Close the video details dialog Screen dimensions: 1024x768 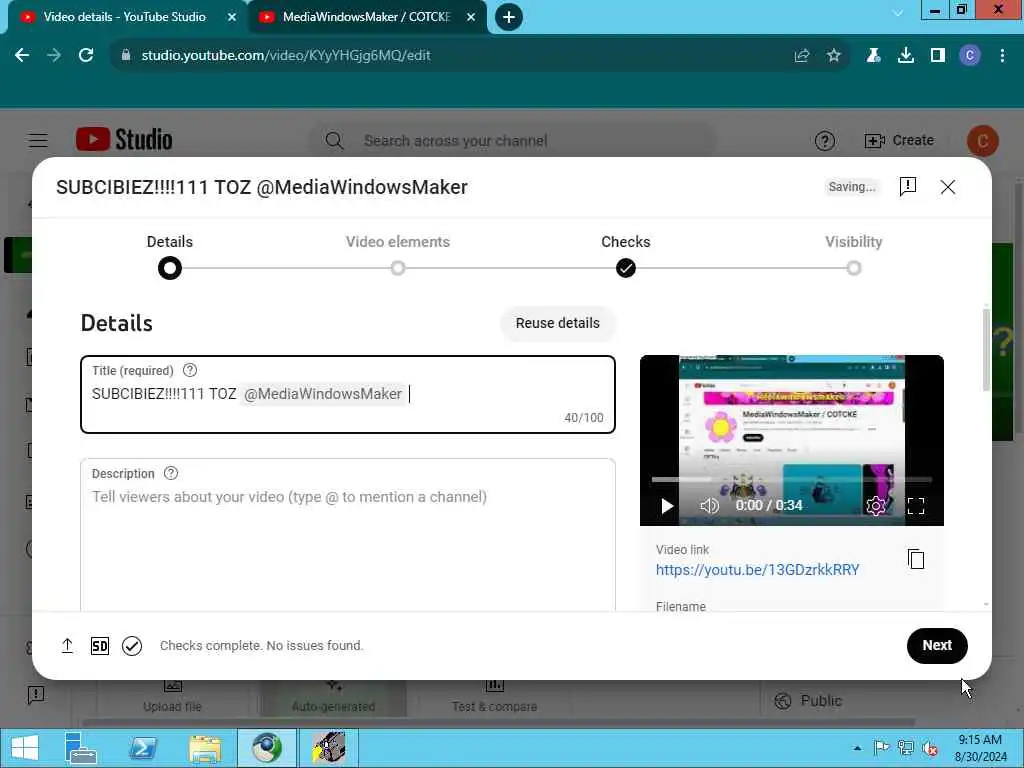[948, 187]
